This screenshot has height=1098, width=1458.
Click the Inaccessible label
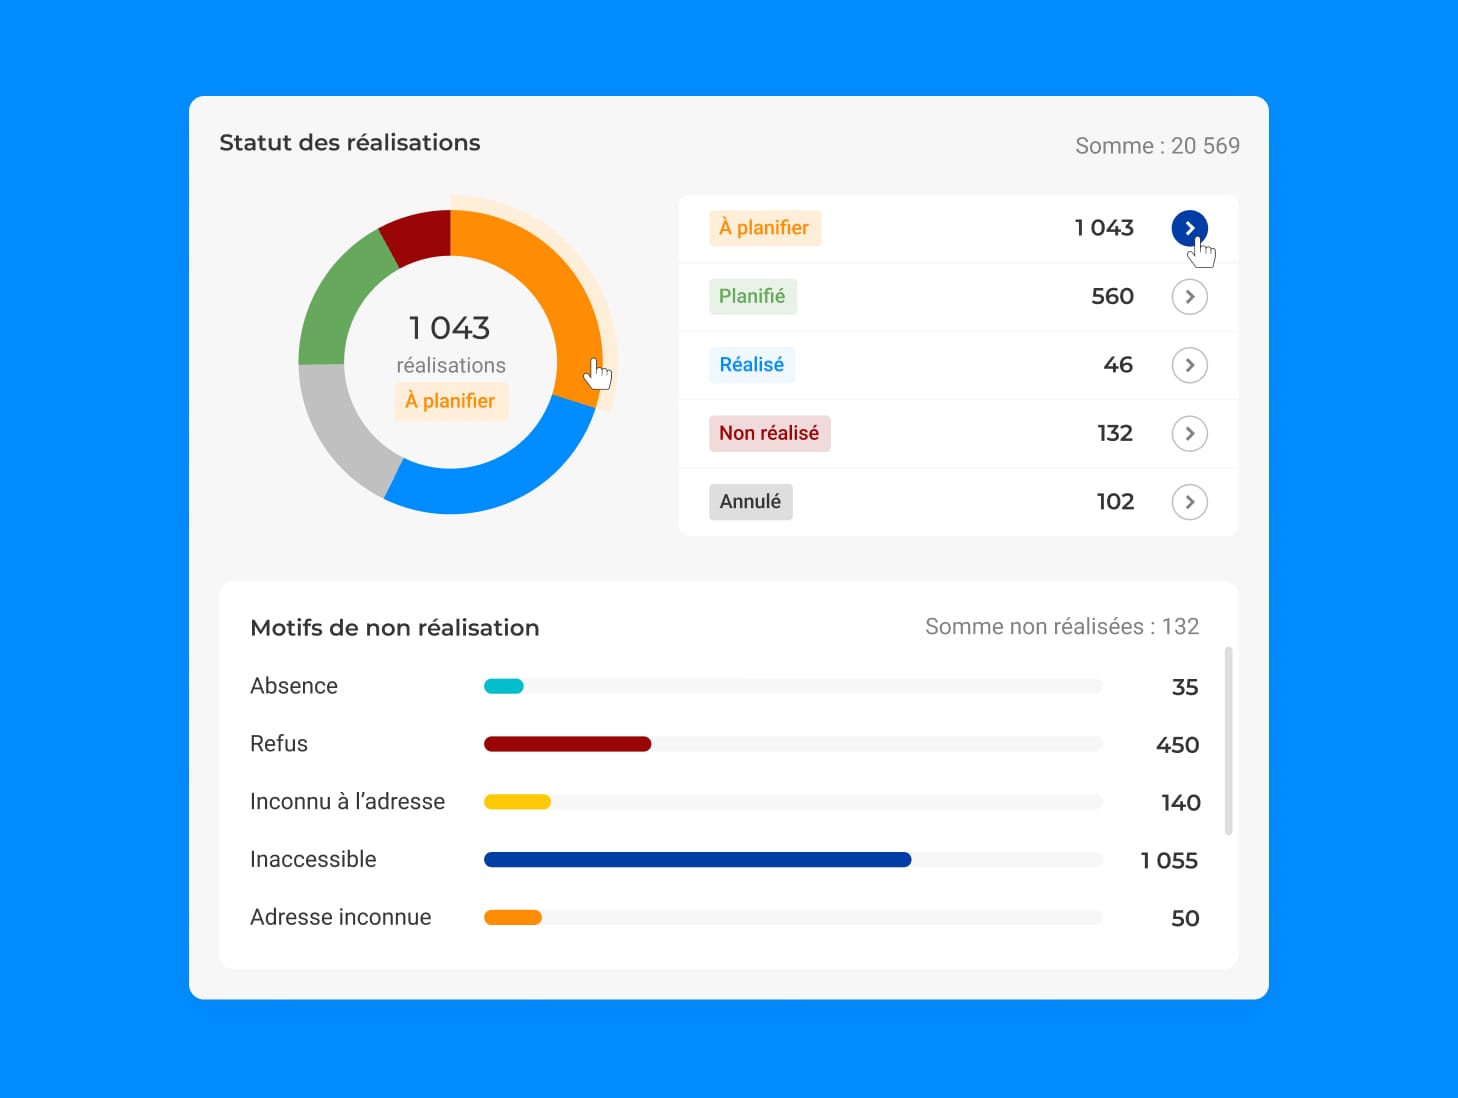[313, 860]
